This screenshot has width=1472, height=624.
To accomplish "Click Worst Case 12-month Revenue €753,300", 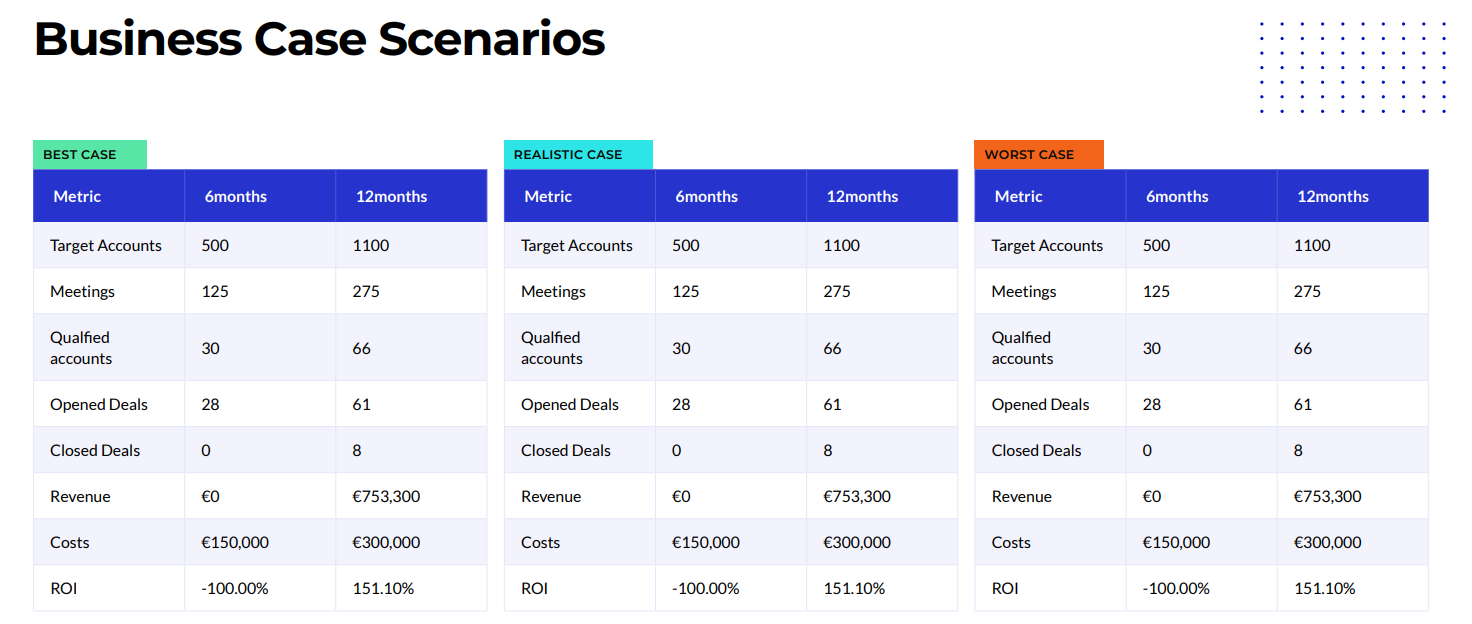I will tap(1328, 496).
